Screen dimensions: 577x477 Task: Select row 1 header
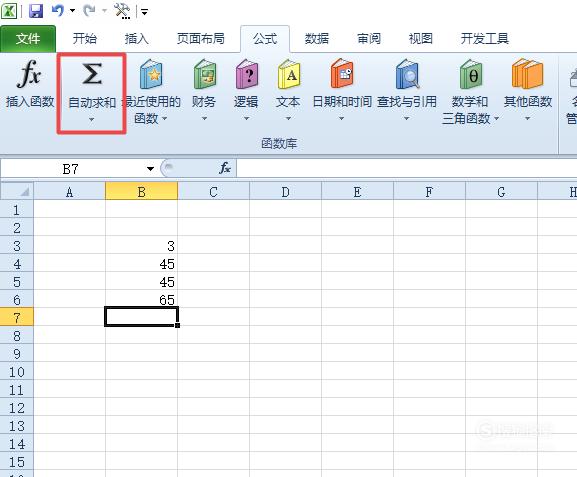[x=17, y=210]
